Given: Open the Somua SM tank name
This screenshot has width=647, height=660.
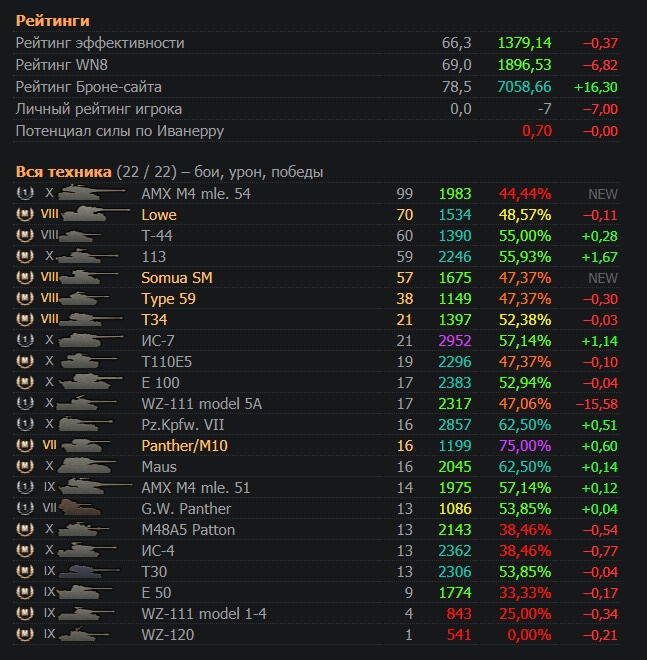Looking at the screenshot, I should (x=176, y=277).
